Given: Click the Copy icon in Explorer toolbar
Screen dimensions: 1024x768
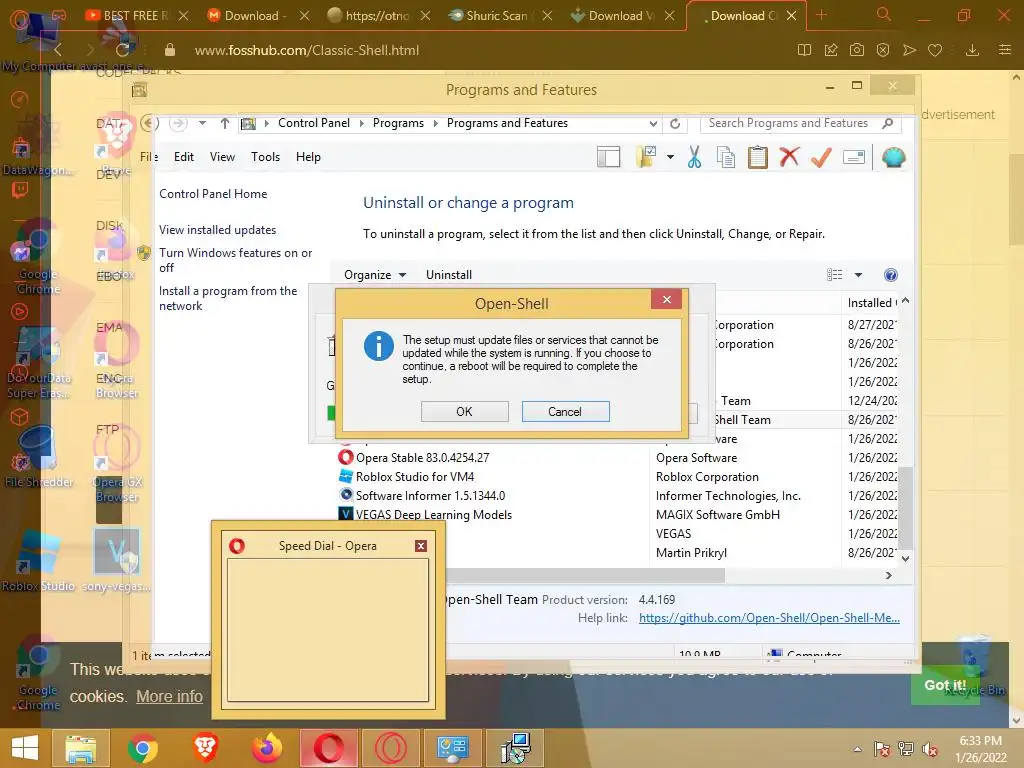Looking at the screenshot, I should pos(726,157).
